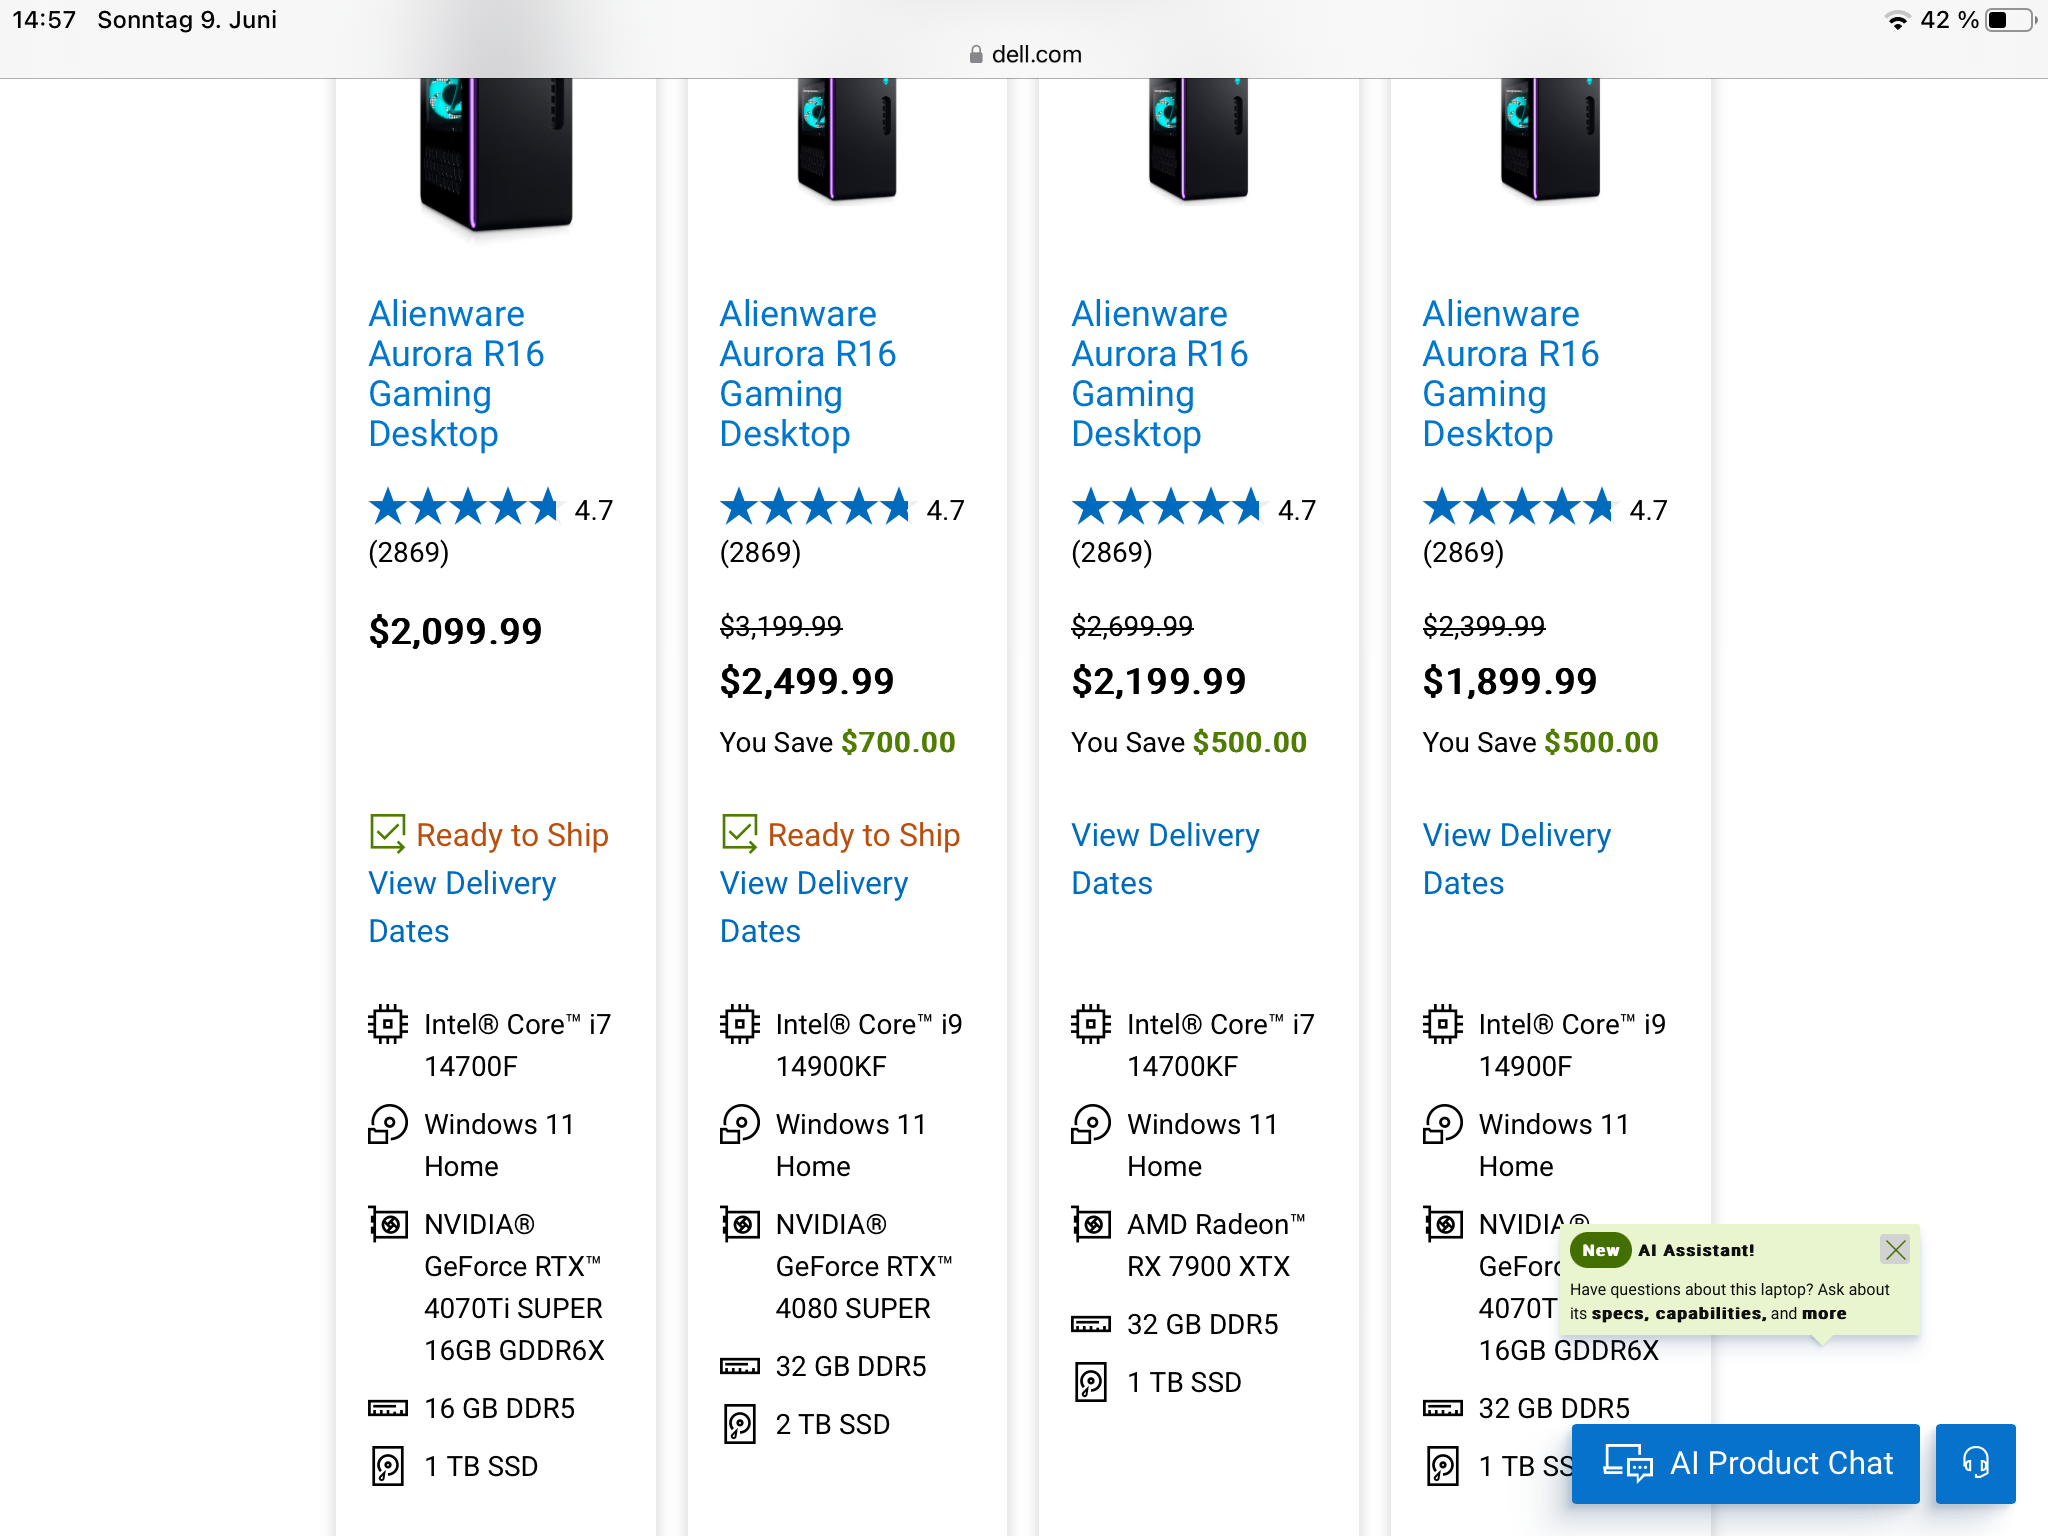Click the memory icon beside 16 GB DDR5
The image size is (2048, 1536).
(388, 1408)
